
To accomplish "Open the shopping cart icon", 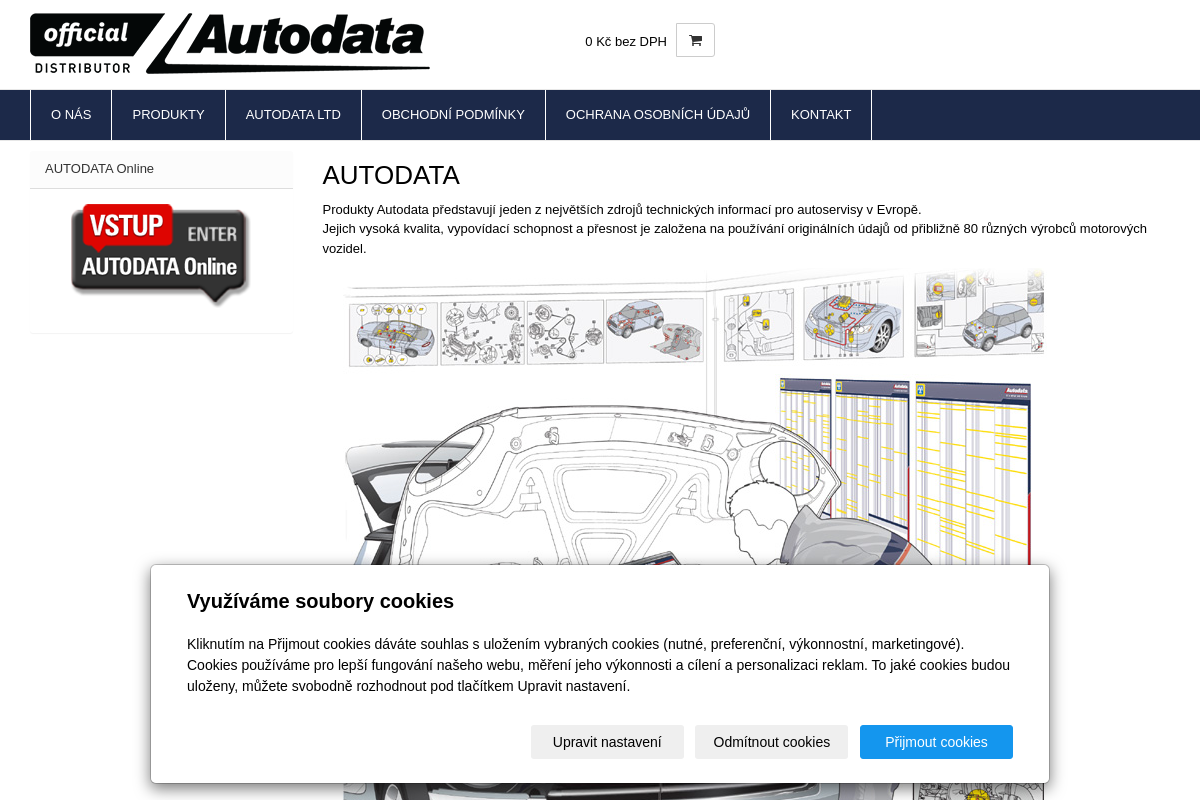I will pyautogui.click(x=695, y=40).
